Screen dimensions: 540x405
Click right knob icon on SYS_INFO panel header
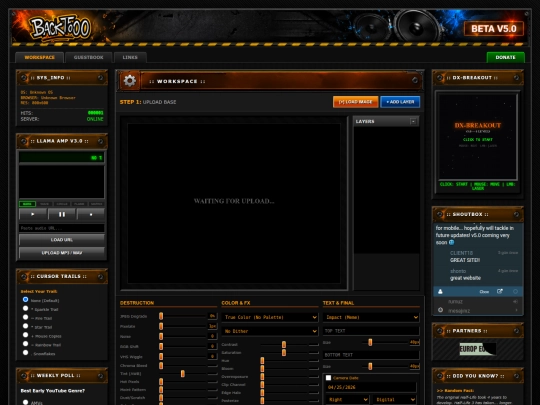point(100,78)
